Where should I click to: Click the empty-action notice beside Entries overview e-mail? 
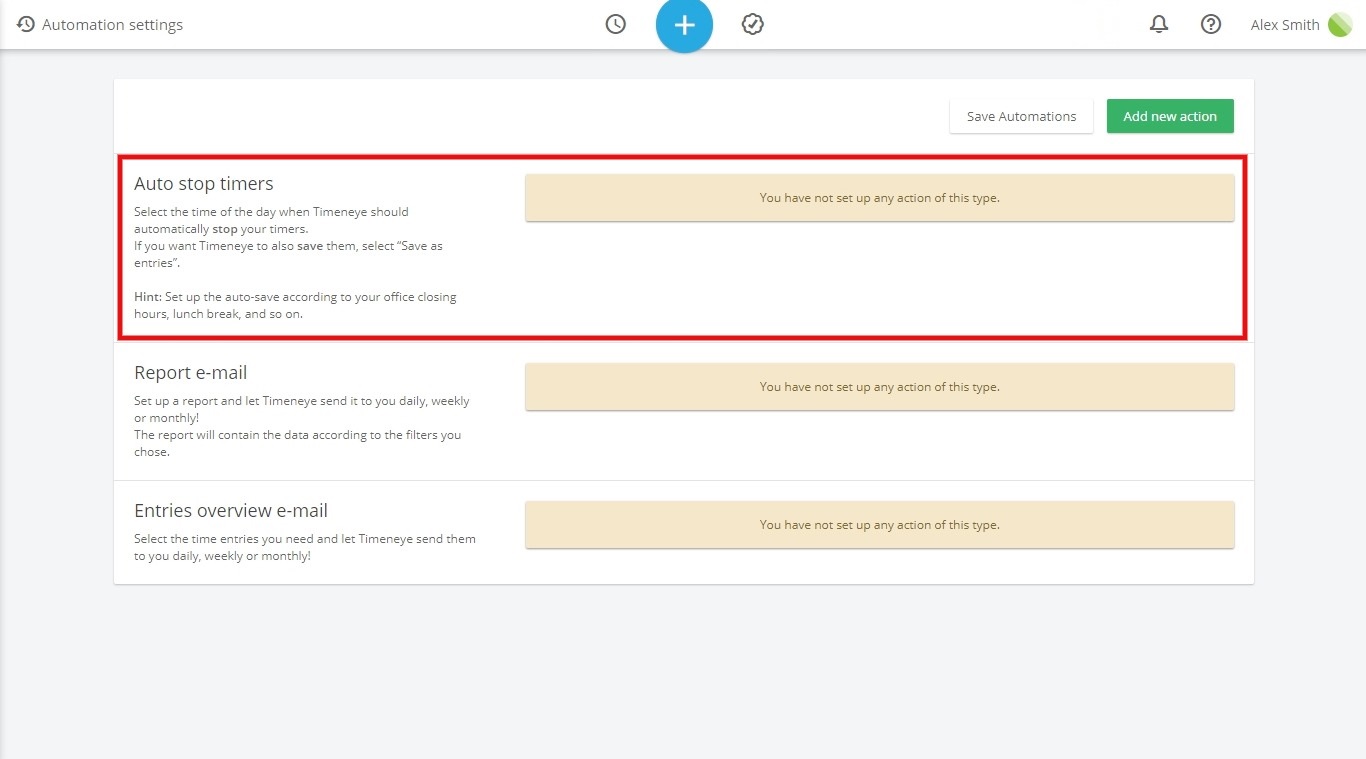point(879,525)
